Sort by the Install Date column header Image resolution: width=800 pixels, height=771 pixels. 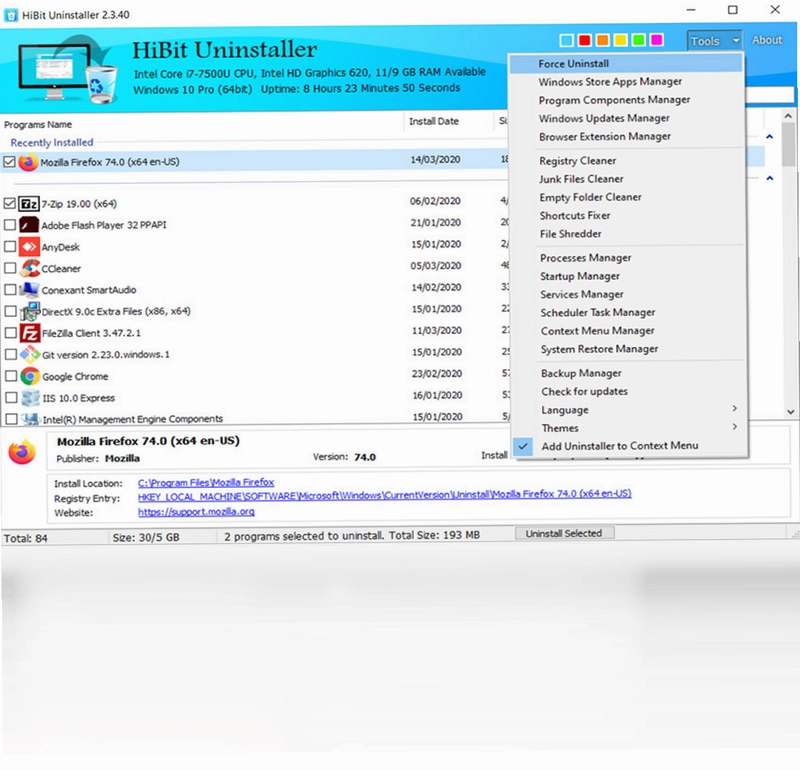click(434, 121)
